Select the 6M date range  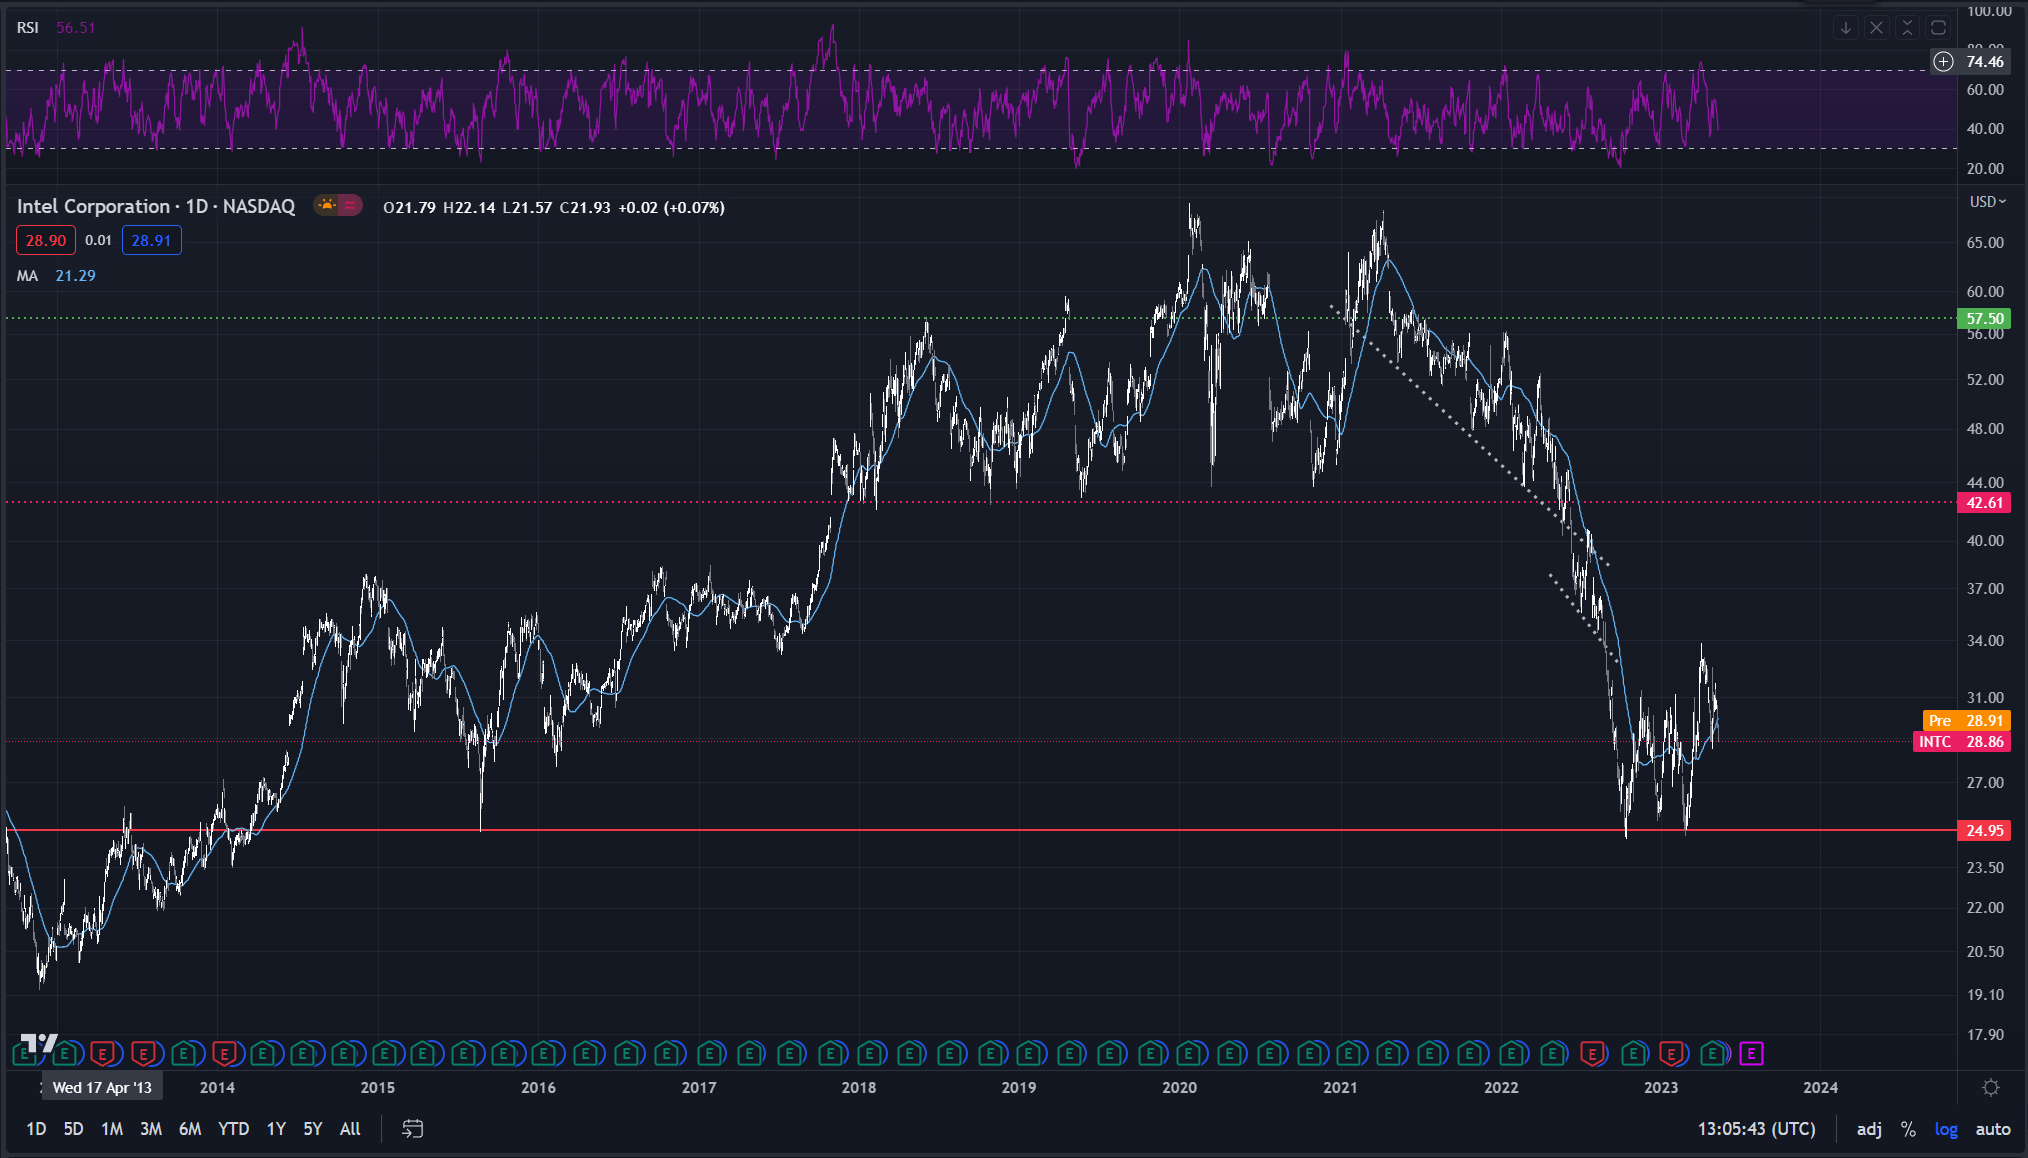coord(190,1129)
